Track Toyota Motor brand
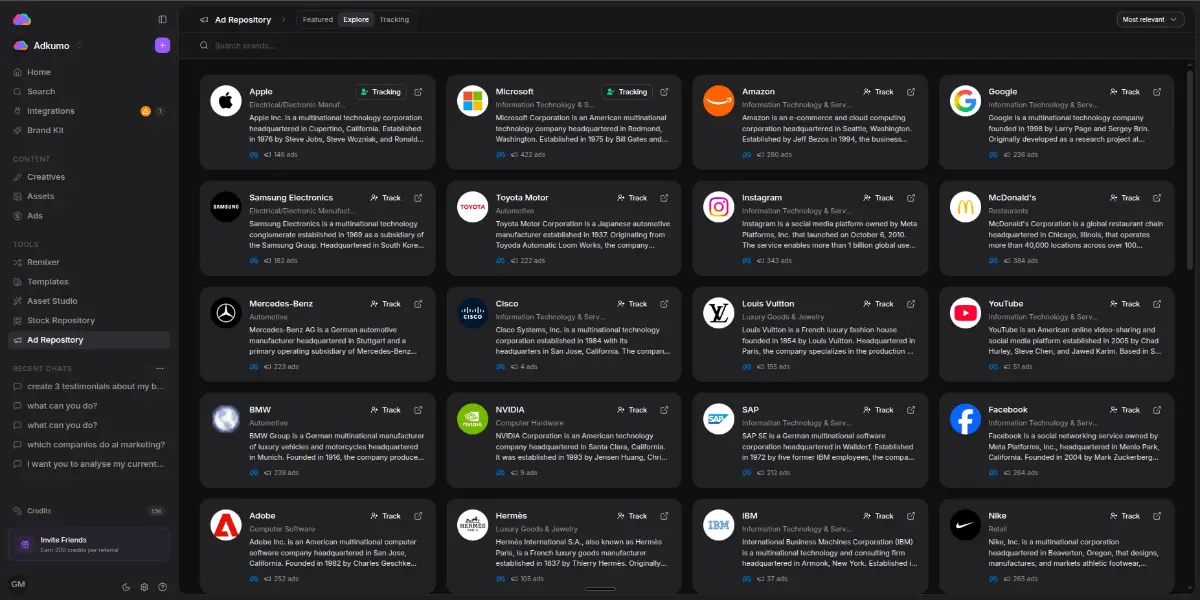Image resolution: width=1200 pixels, height=600 pixels. tap(633, 198)
